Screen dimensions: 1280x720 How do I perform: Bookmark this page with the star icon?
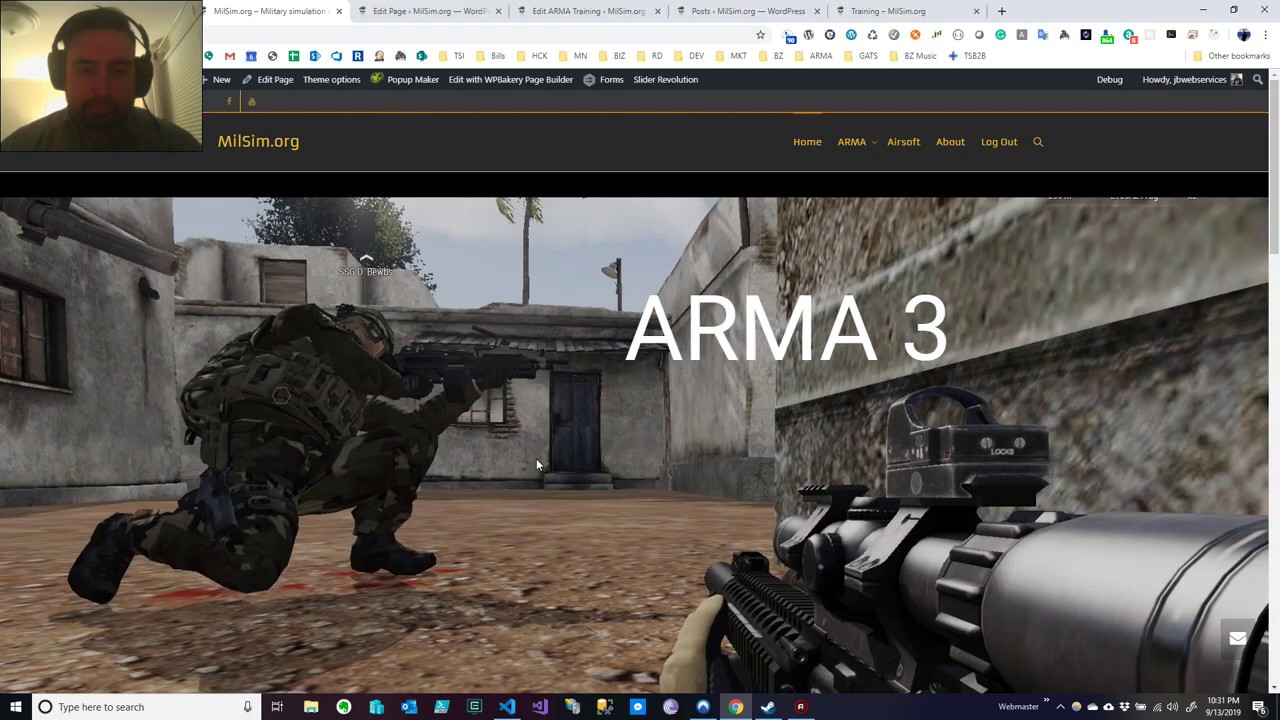tap(760, 35)
